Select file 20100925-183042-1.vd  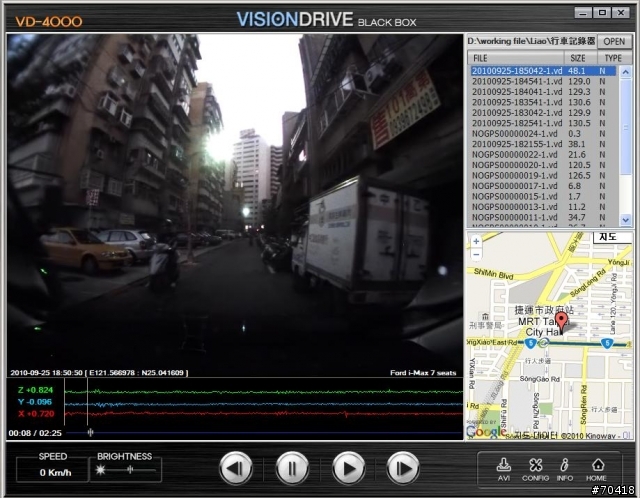click(x=543, y=113)
